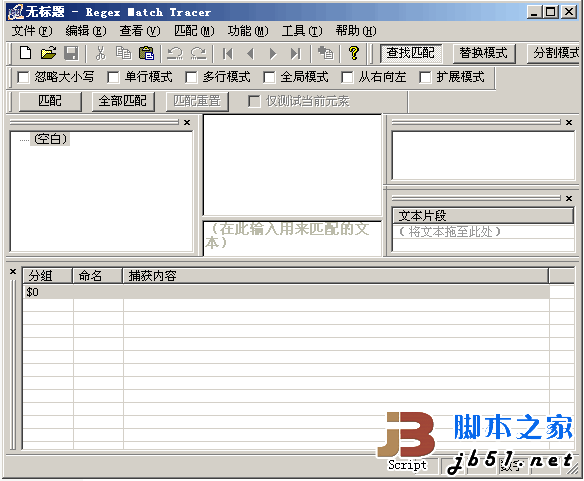Click the regex input area
Viewport: 584px width, 481px height.
292,165
